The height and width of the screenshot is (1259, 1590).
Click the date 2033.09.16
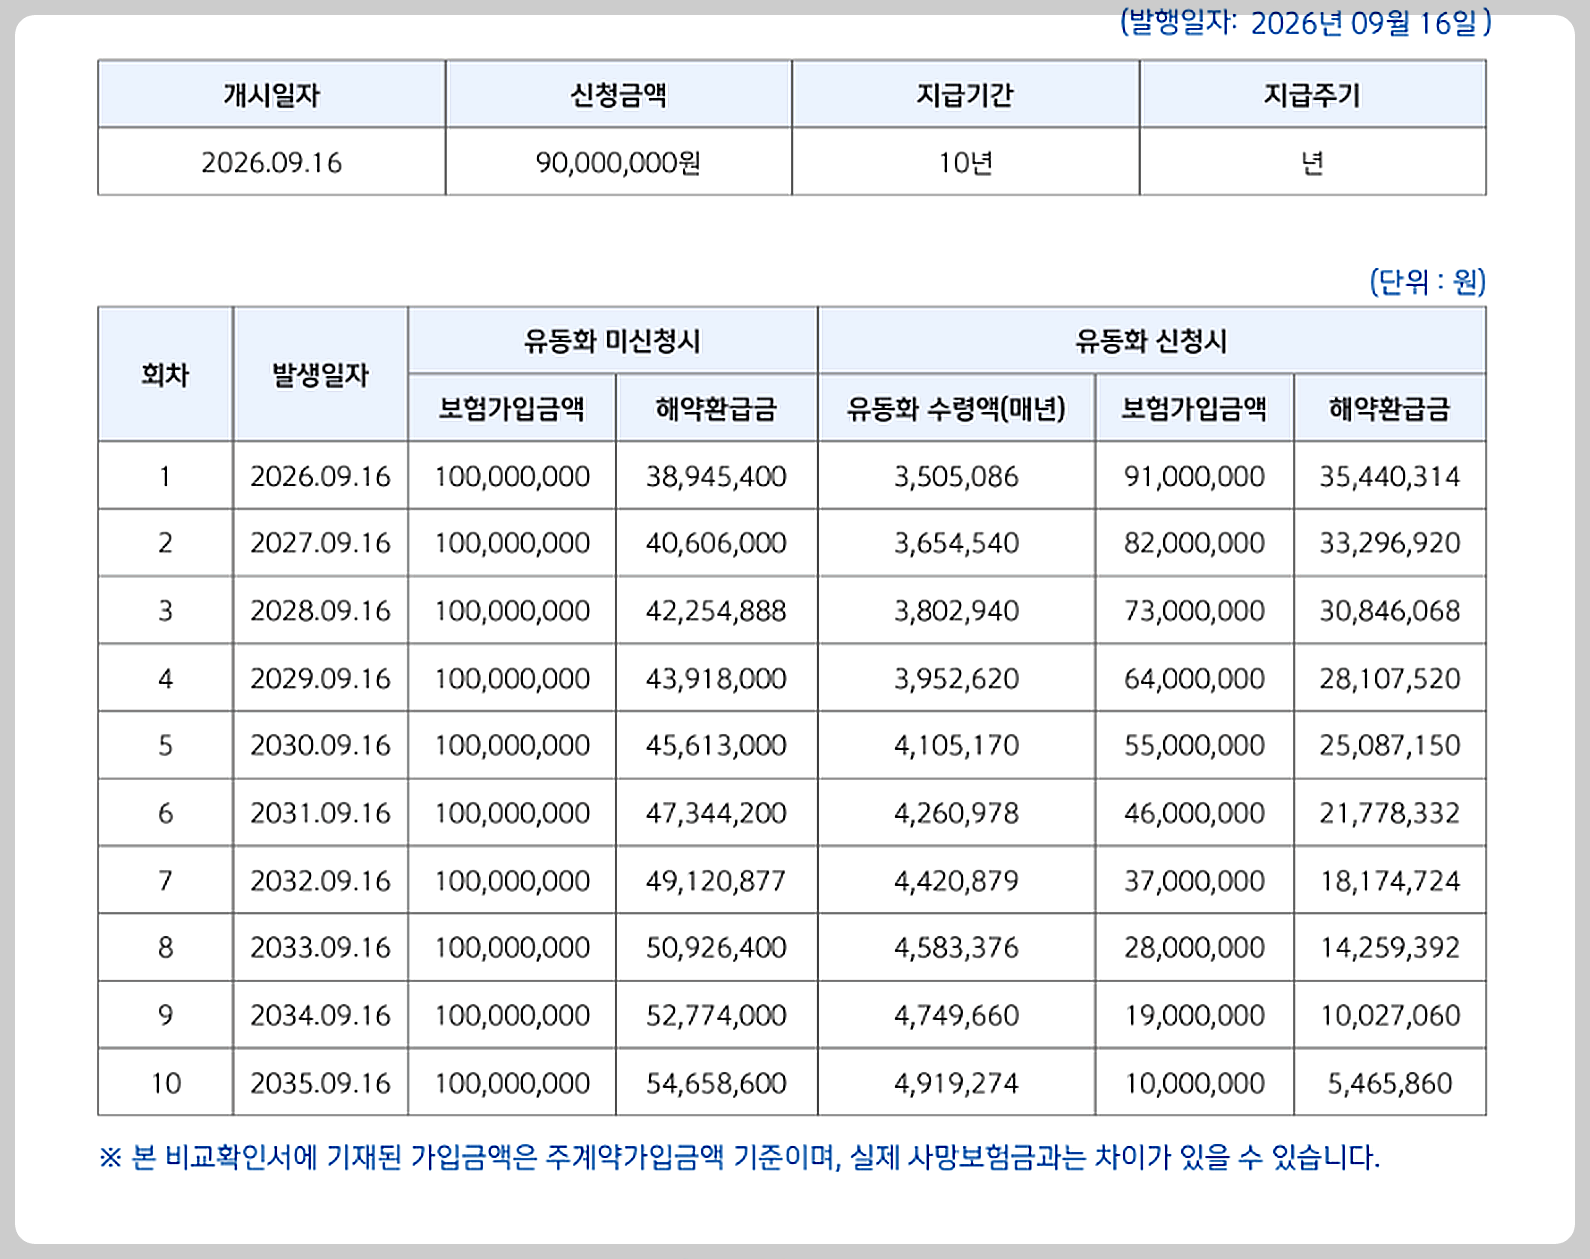[x=320, y=947]
